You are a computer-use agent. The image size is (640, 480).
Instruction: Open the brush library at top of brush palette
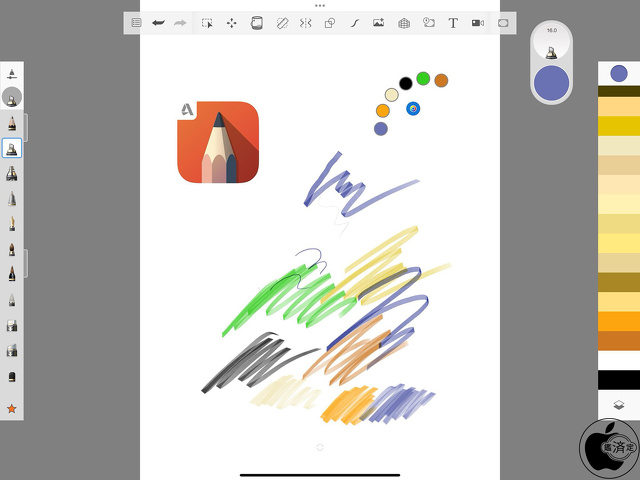(x=12, y=74)
